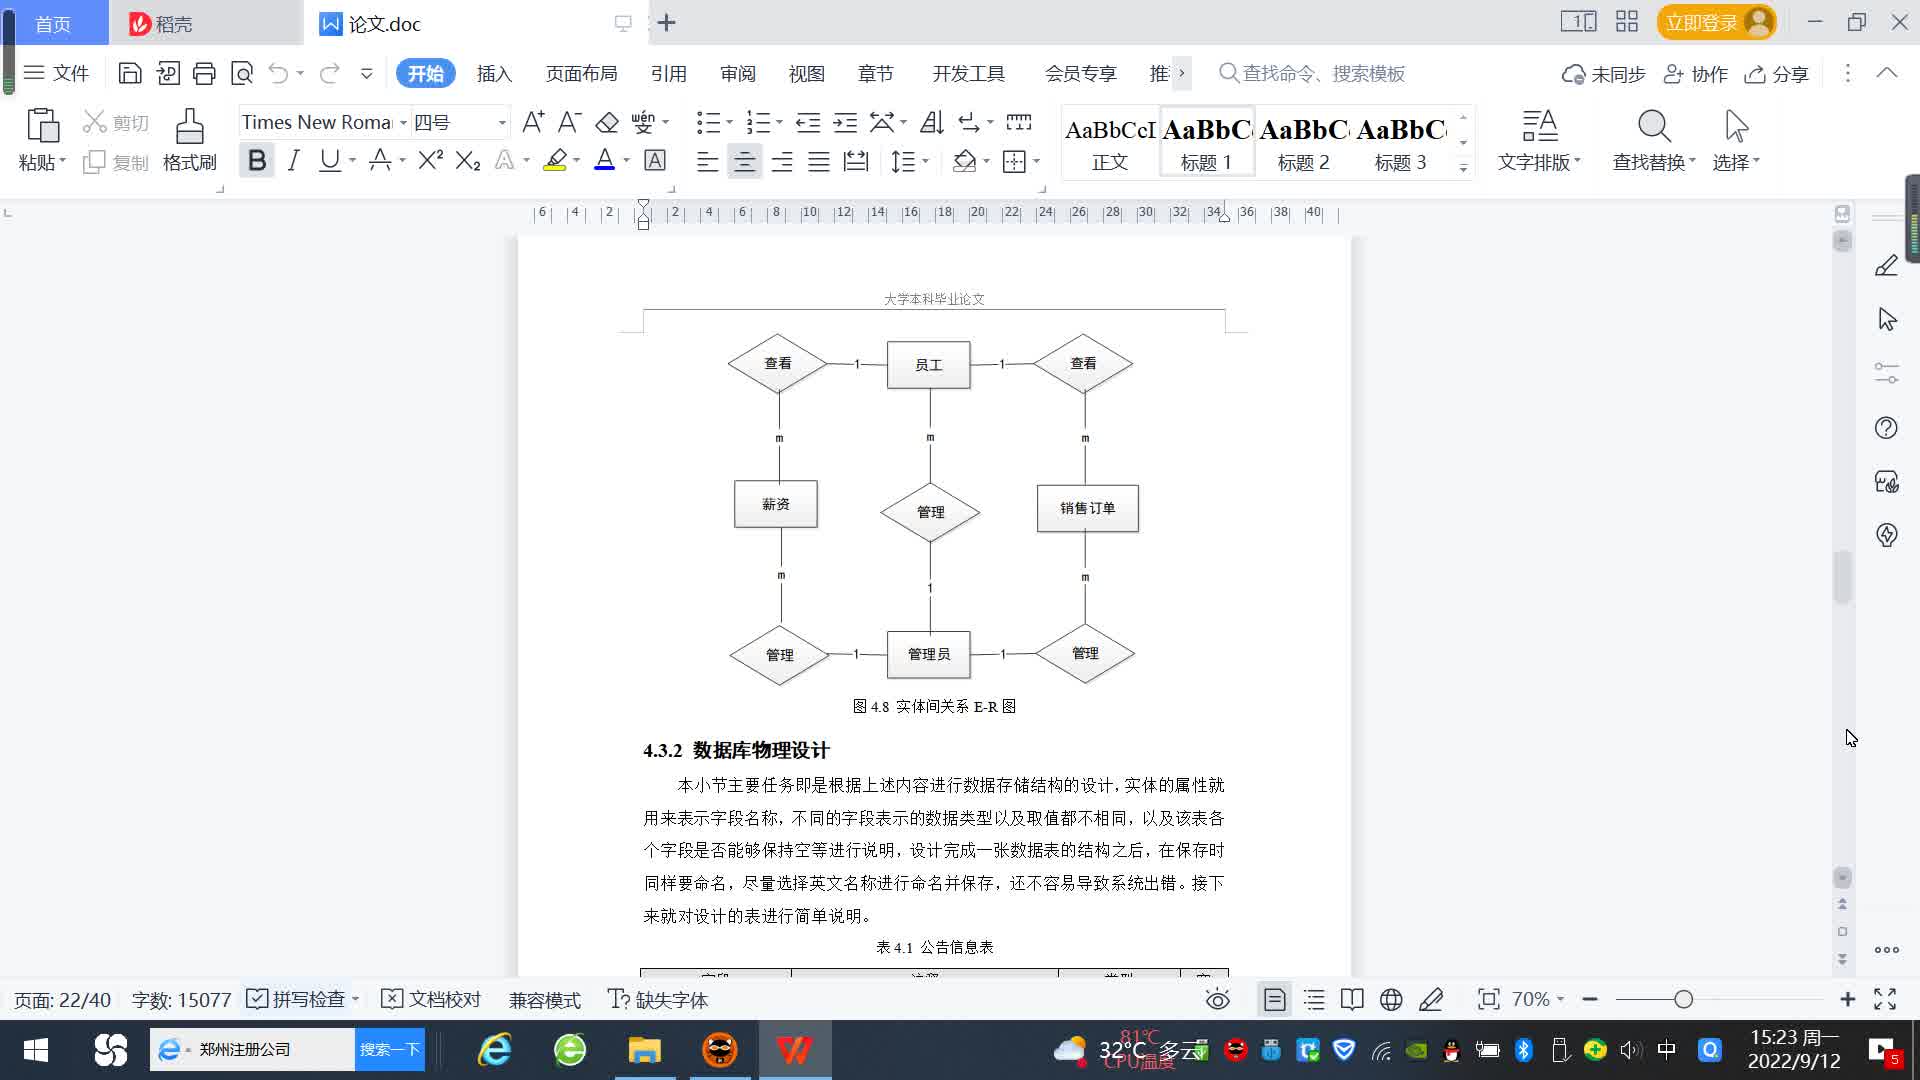Open the 引用 ribbon tab

668,73
